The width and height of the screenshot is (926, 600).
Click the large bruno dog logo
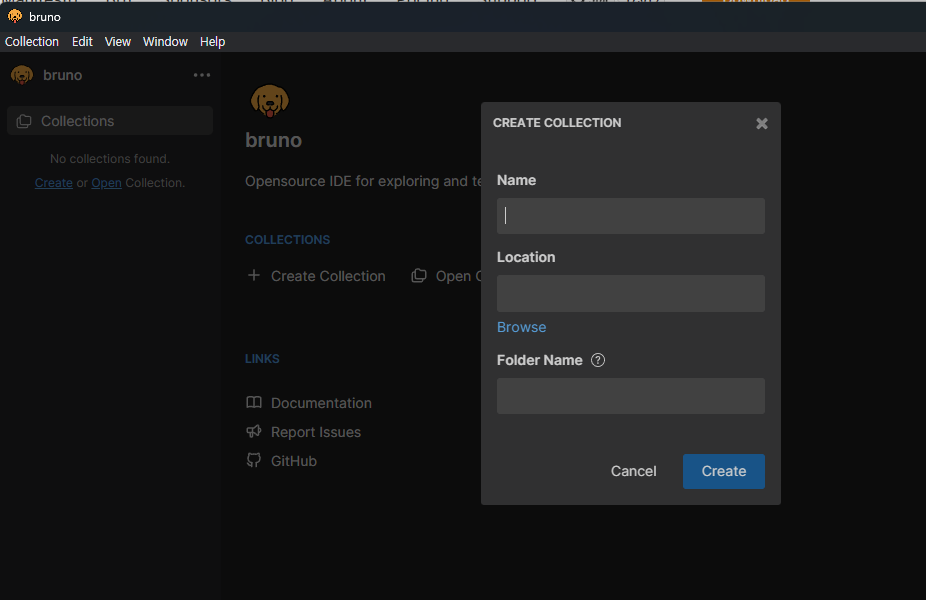[x=270, y=100]
